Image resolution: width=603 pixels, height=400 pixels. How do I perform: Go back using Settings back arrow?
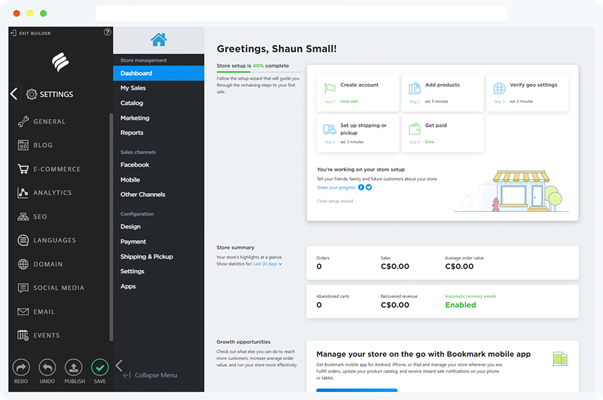(14, 94)
